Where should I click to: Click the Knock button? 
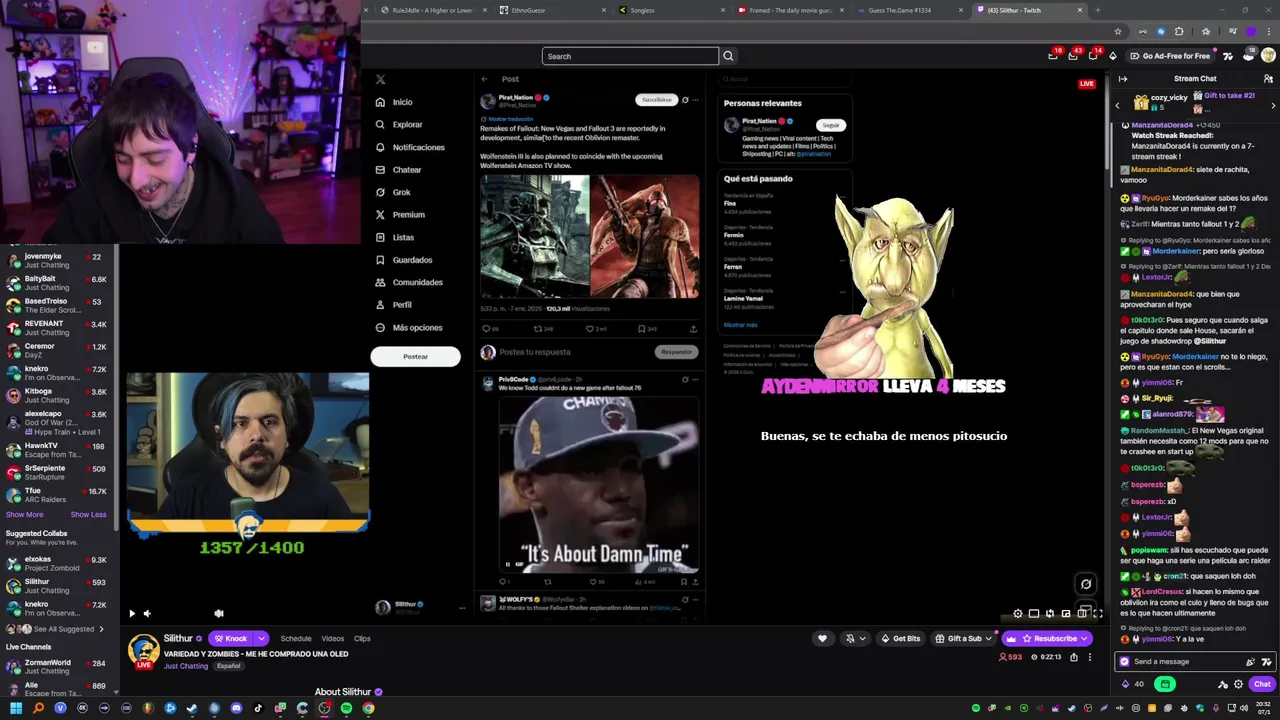click(231, 638)
